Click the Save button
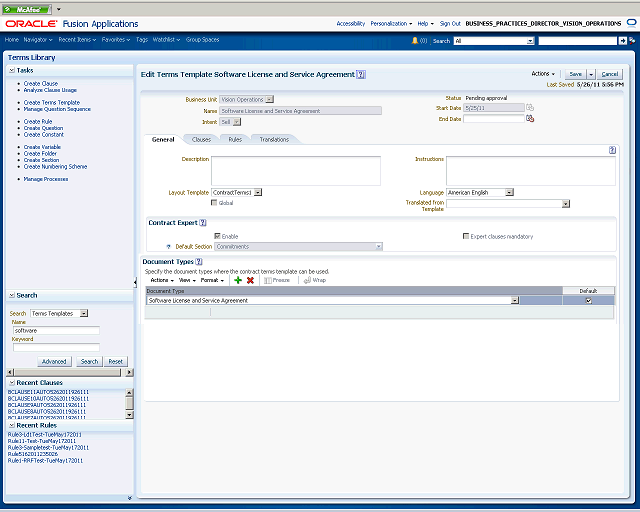 (576, 74)
